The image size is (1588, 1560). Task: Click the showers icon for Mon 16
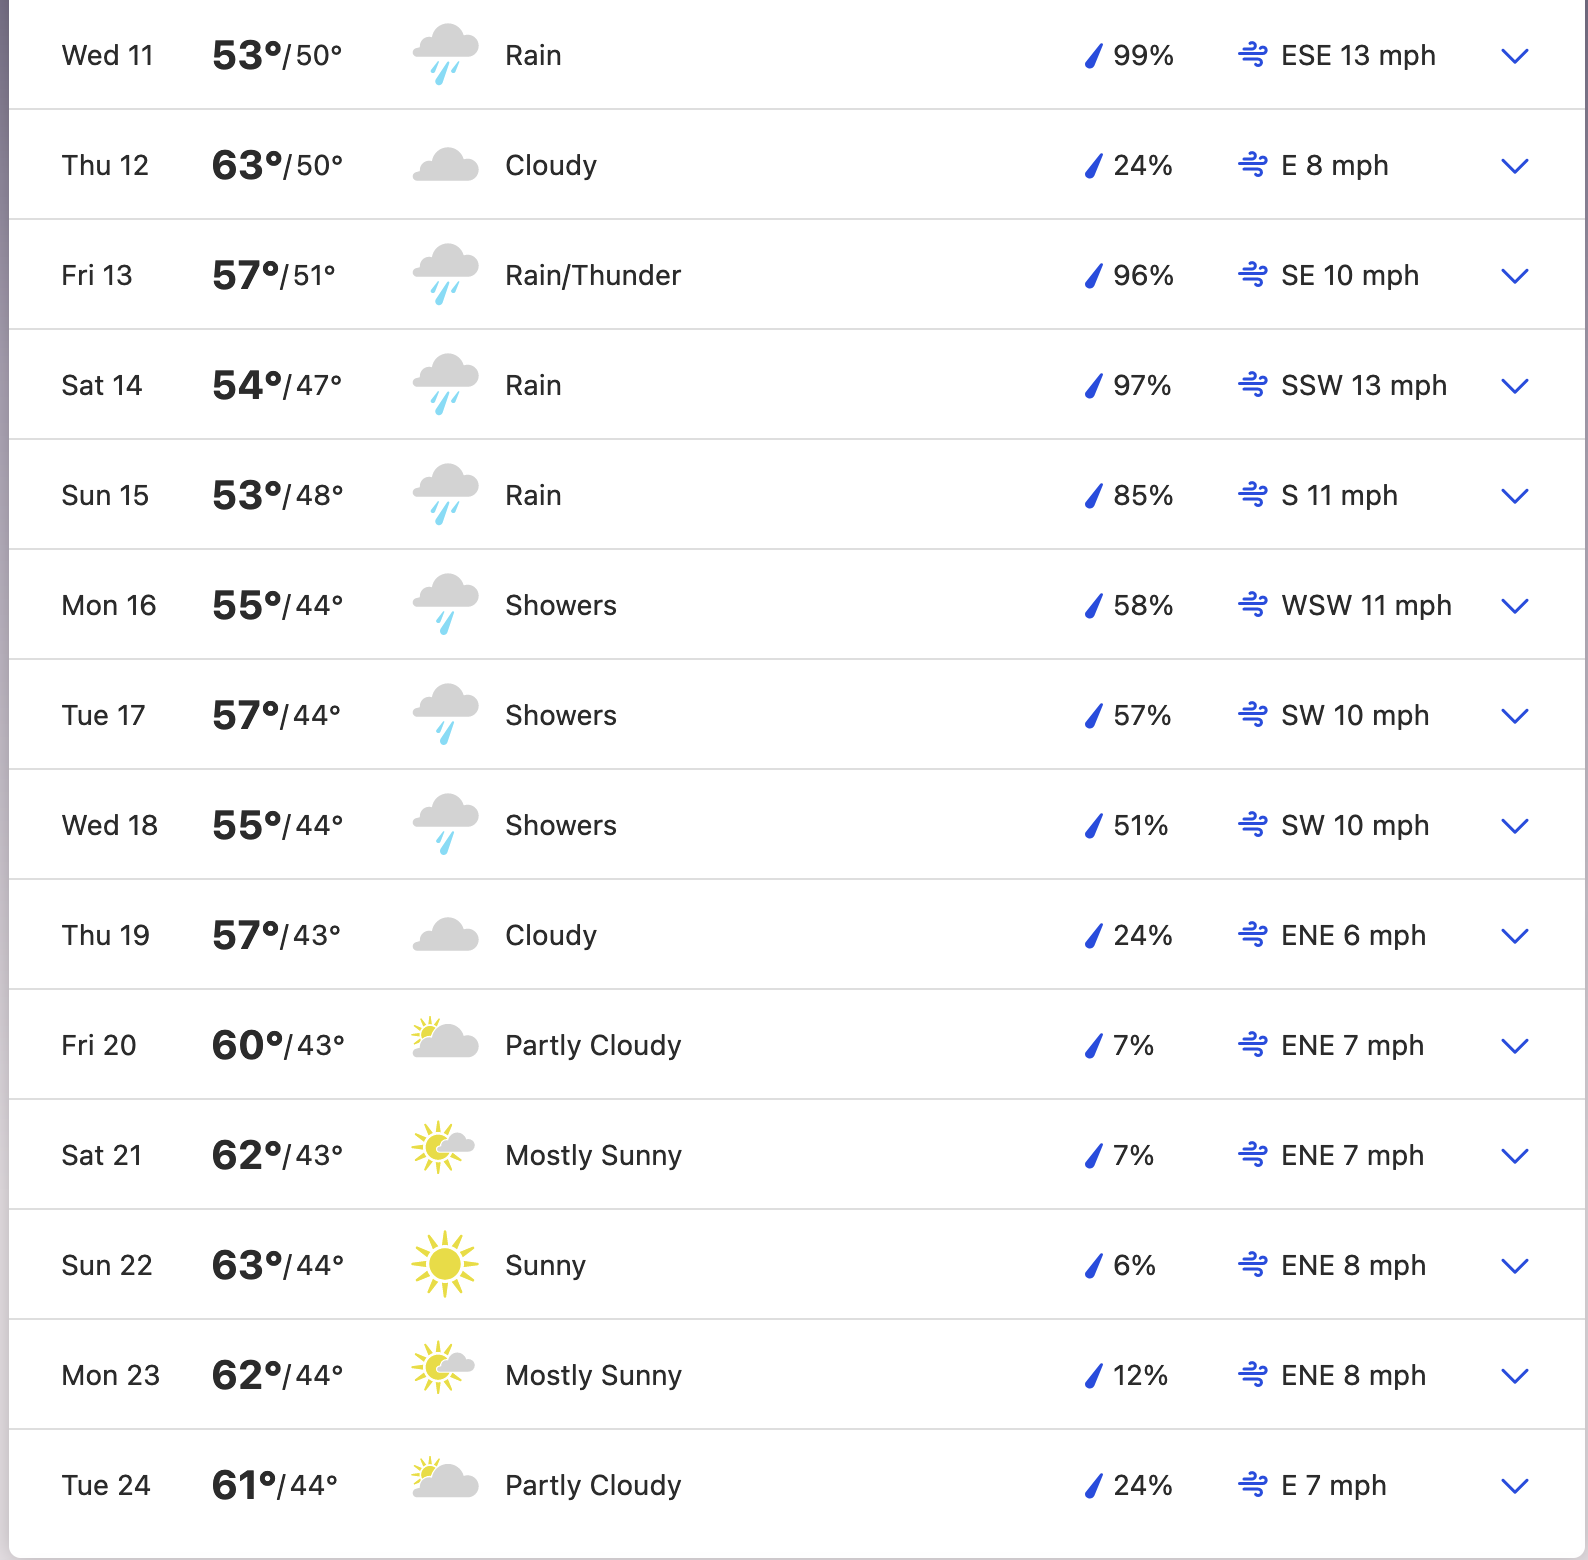tap(445, 605)
